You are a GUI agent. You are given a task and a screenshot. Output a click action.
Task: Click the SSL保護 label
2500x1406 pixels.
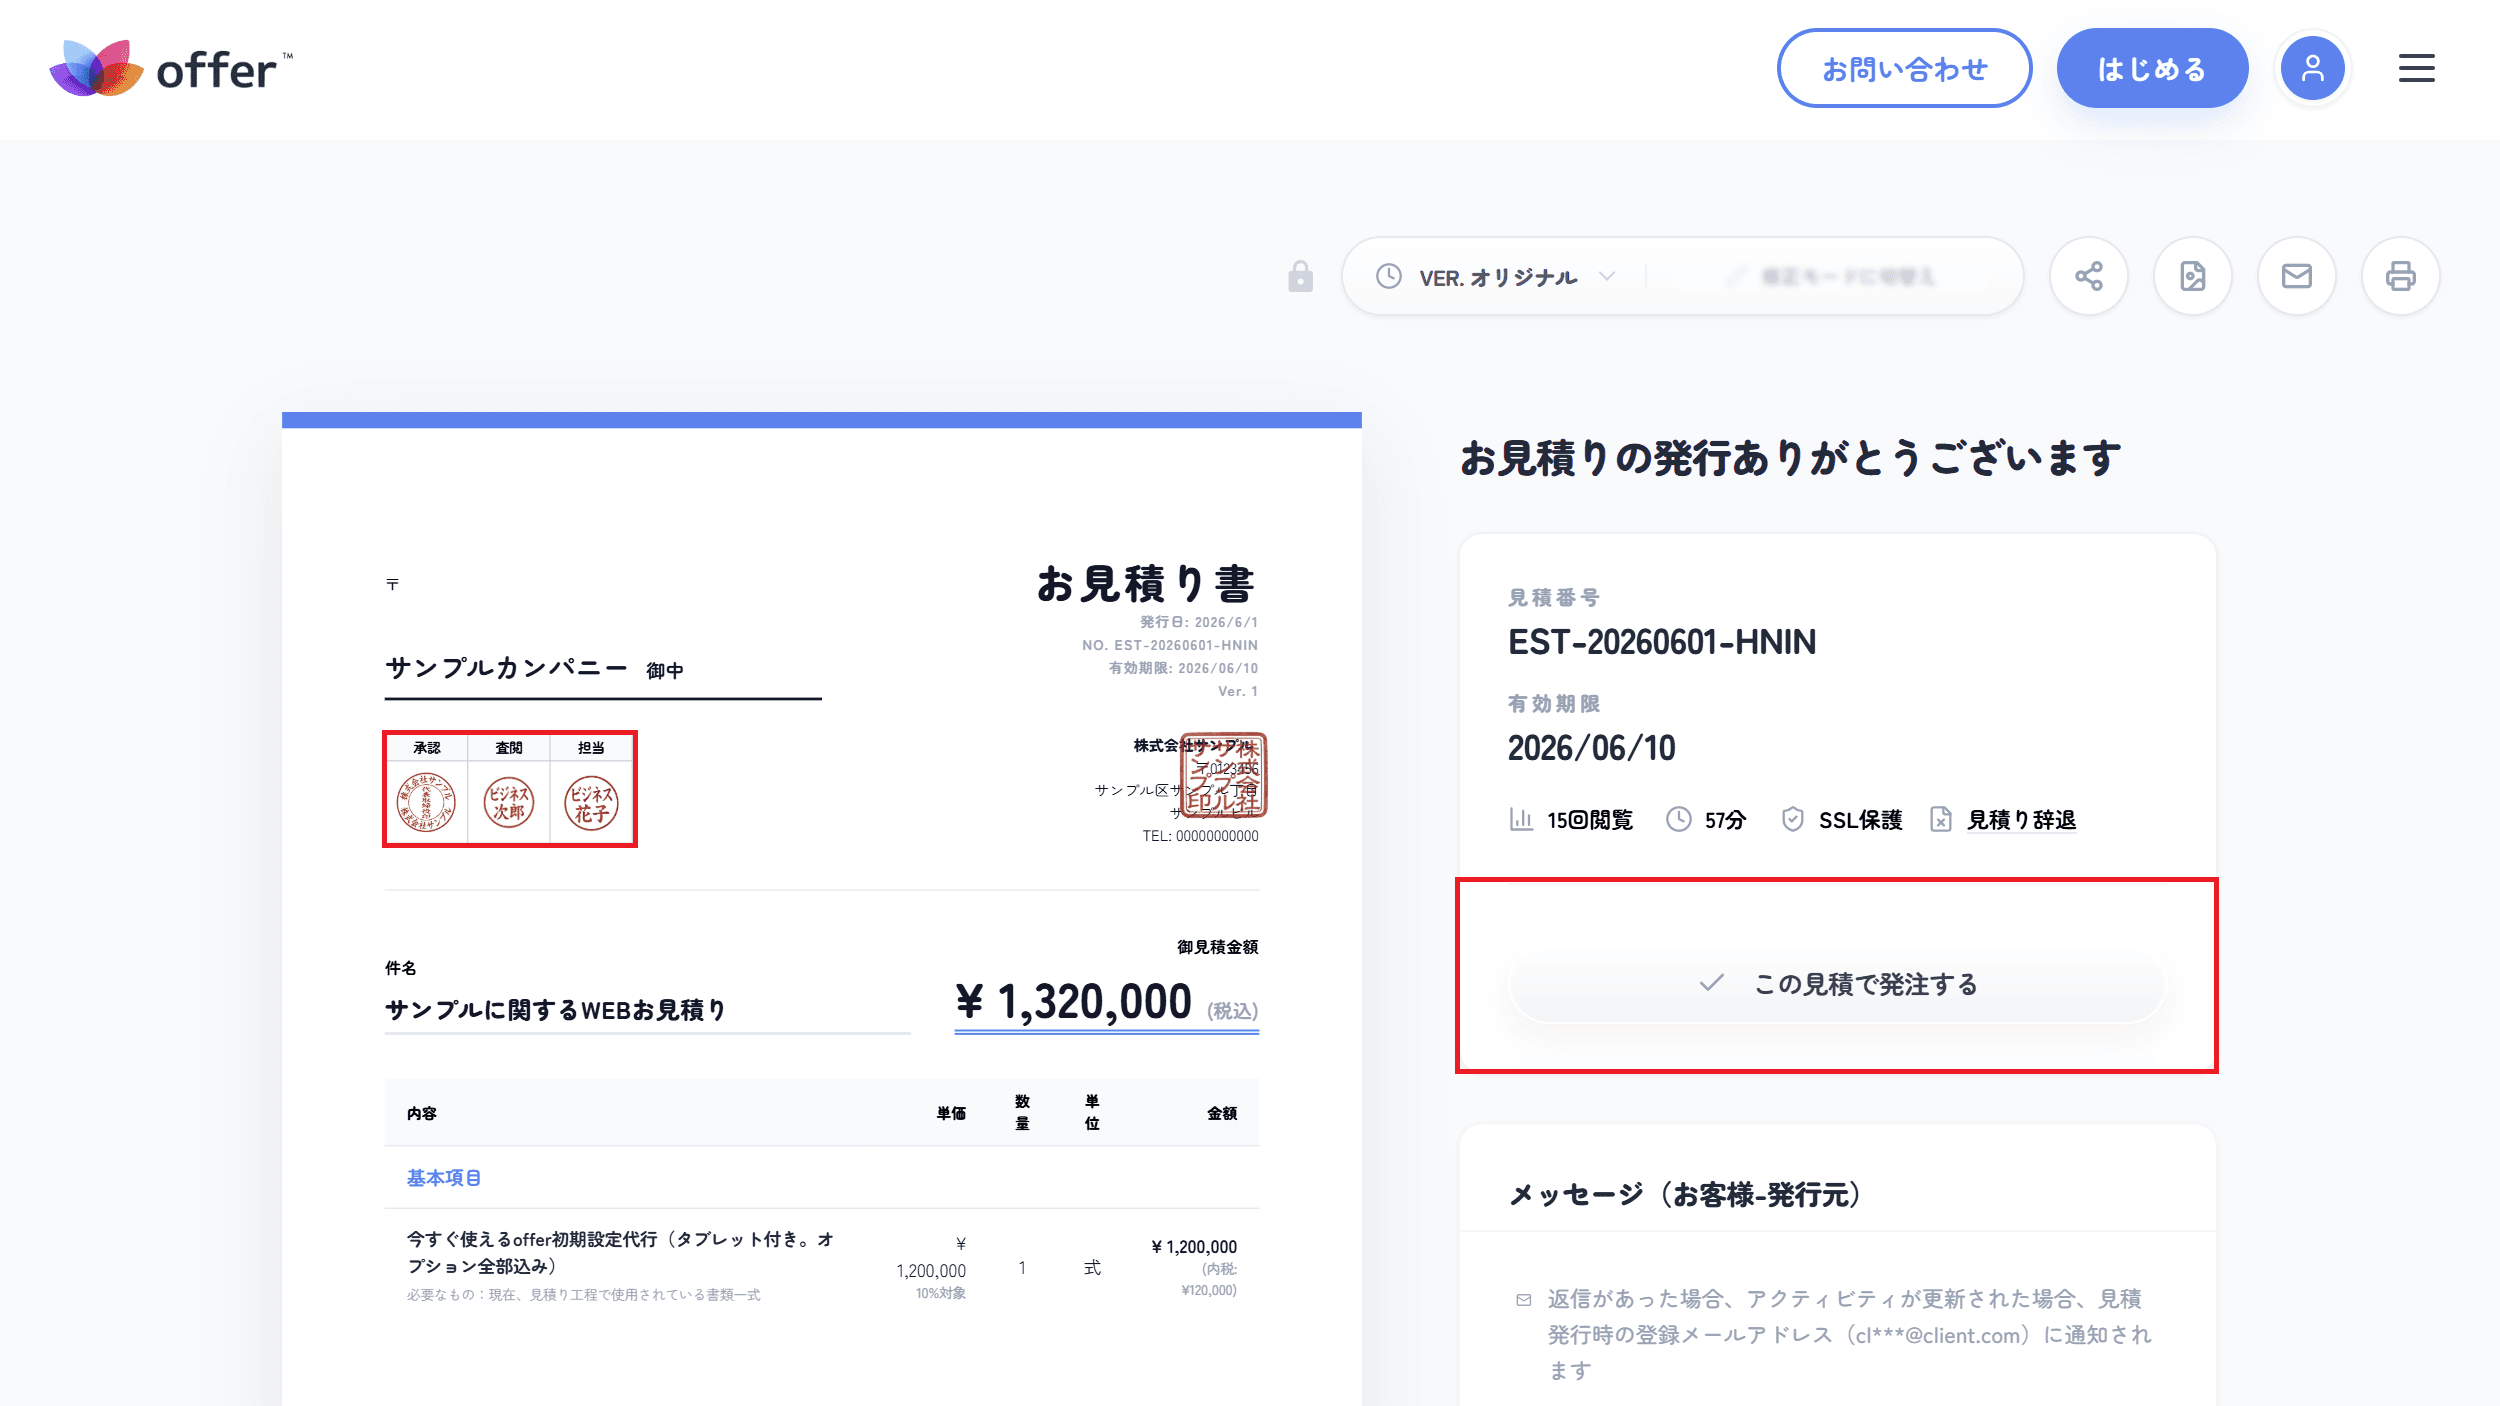pyautogui.click(x=1860, y=820)
